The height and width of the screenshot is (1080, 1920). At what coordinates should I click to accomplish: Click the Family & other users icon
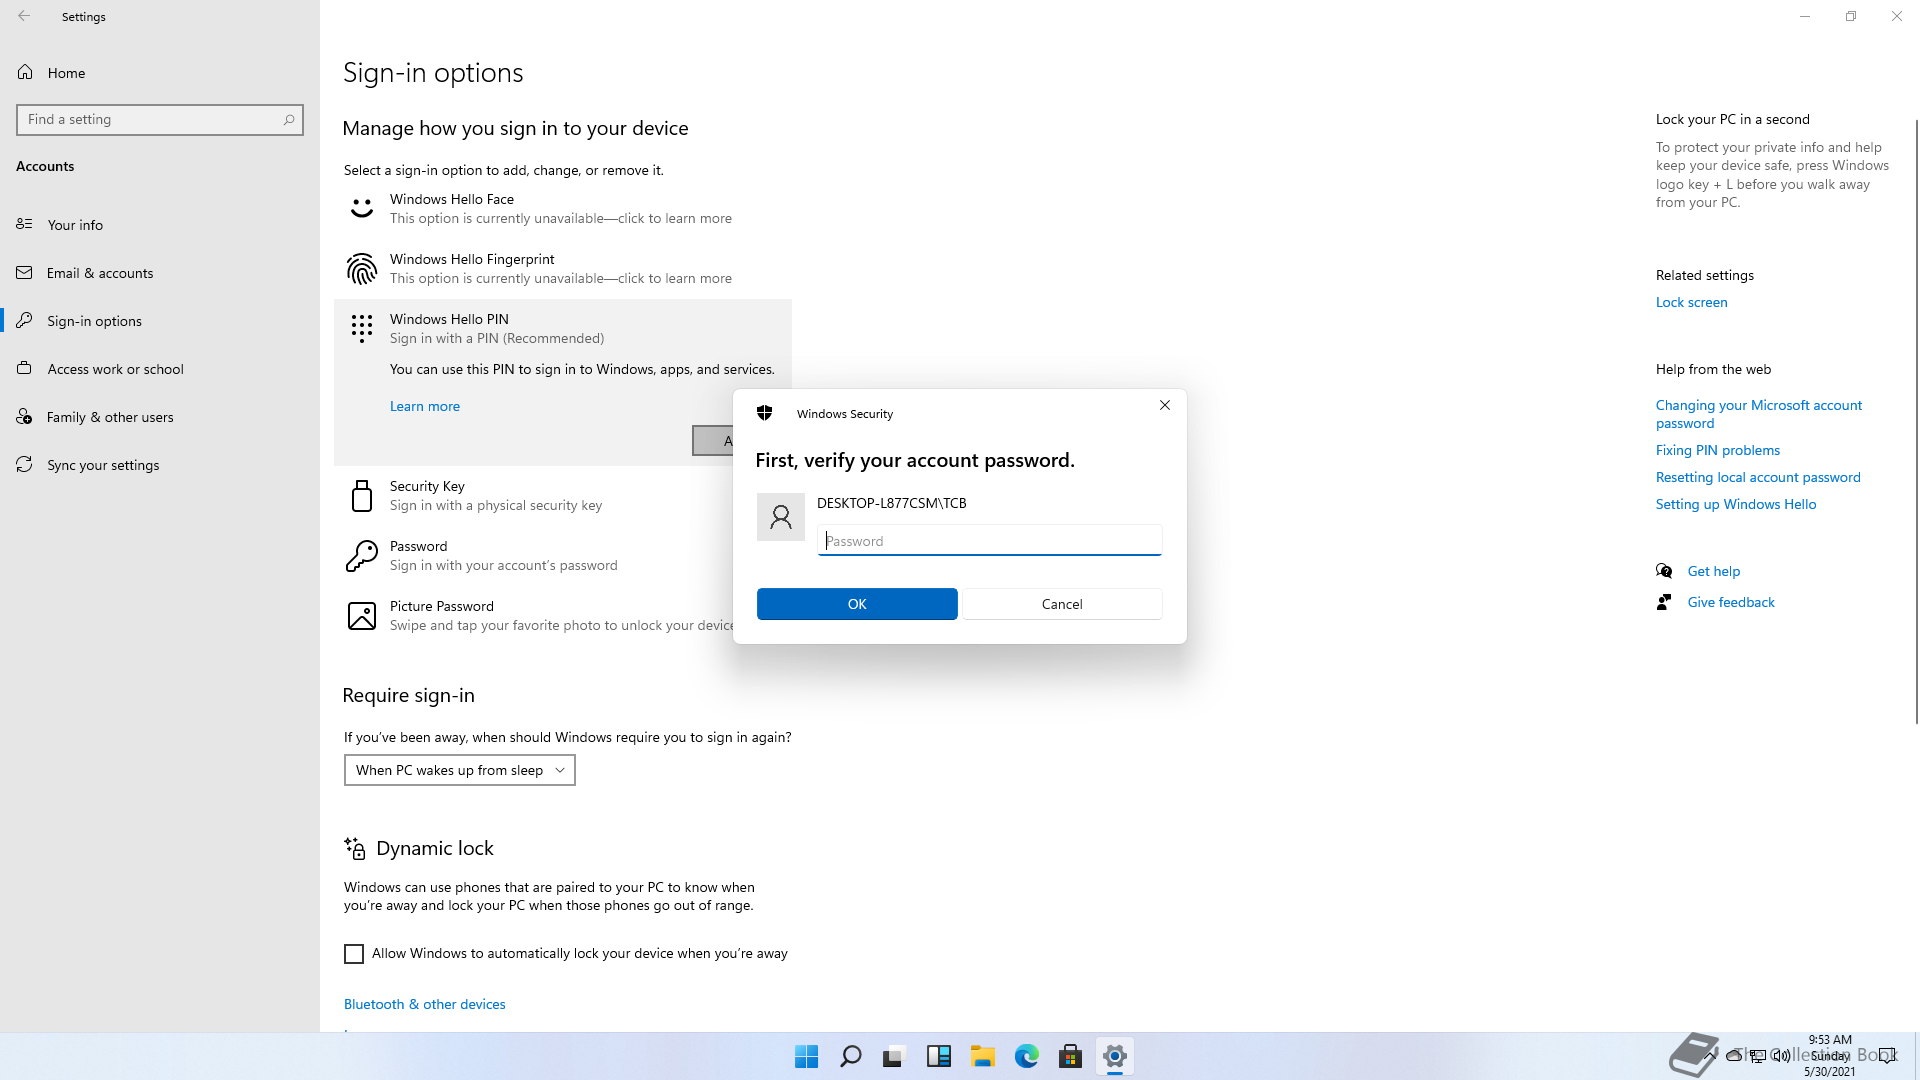25,416
